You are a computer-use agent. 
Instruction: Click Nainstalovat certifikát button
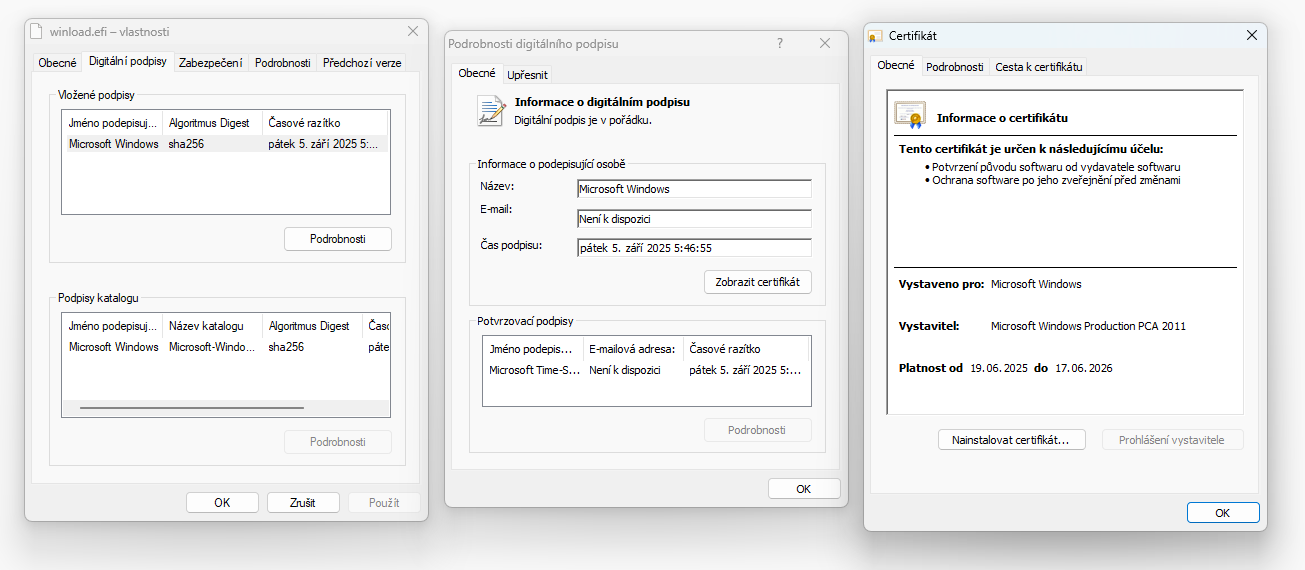(1011, 440)
